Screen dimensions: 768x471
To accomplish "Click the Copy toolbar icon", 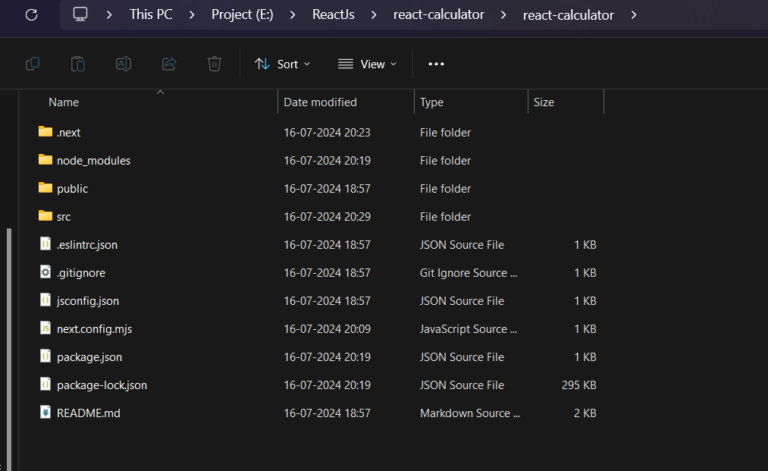I will [33, 64].
